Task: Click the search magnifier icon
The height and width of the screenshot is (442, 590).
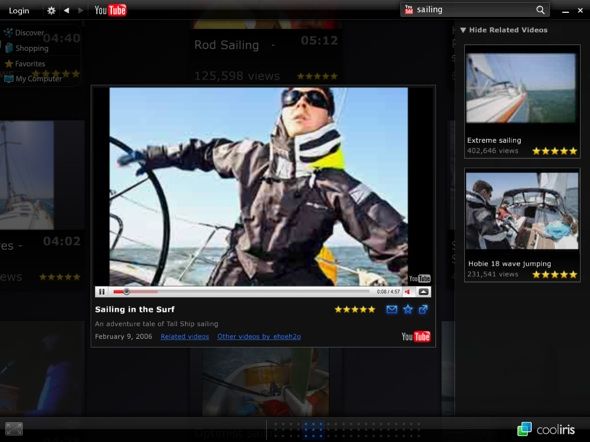Action: 540,10
